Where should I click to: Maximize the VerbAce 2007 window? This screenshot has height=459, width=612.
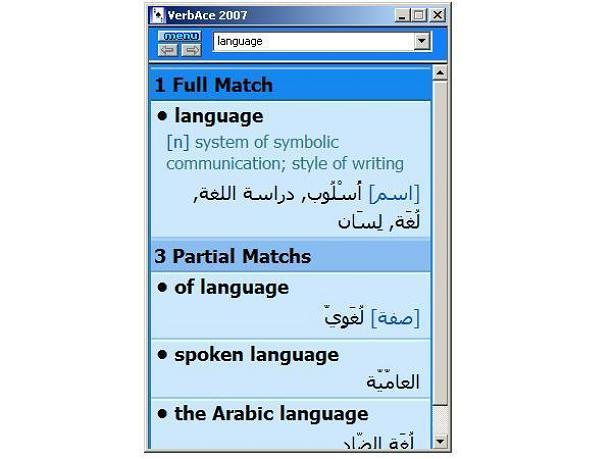tap(419, 15)
